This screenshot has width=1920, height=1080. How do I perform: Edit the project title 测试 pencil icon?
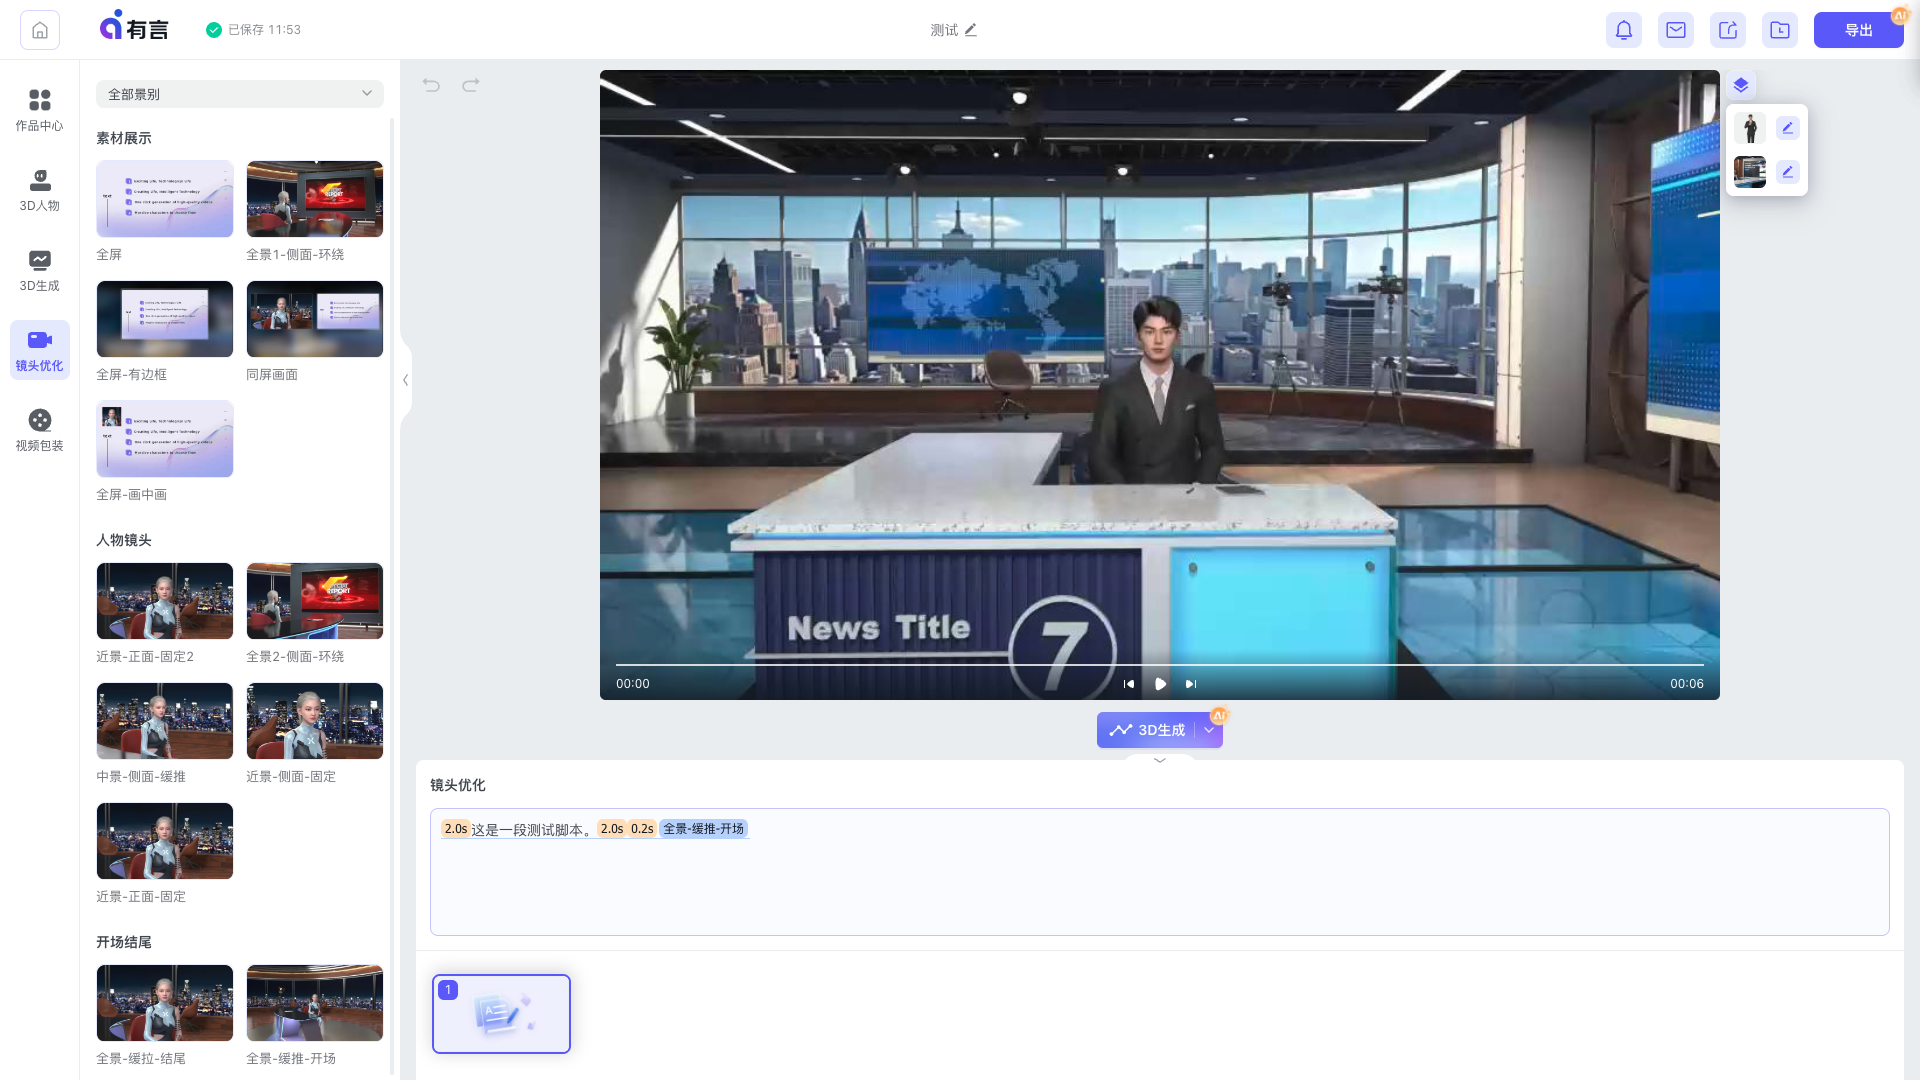970,30
